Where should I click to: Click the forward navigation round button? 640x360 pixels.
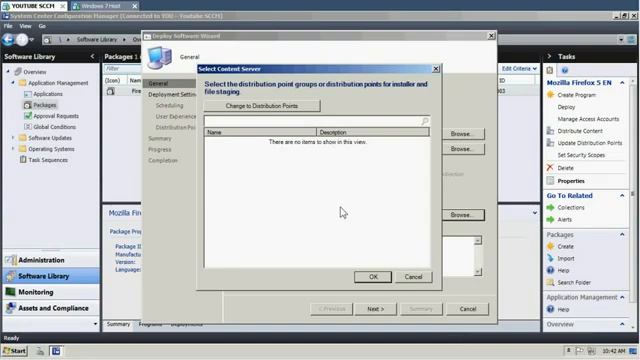coord(22,40)
